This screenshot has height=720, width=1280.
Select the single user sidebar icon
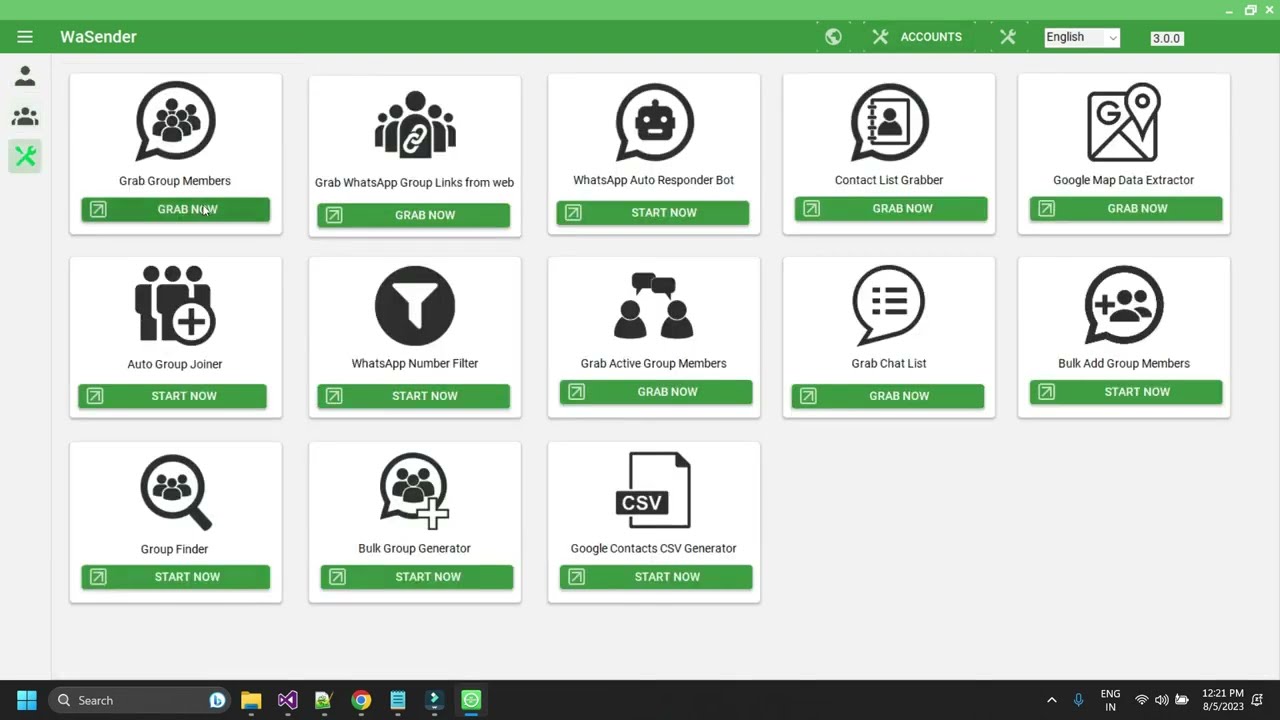point(25,76)
